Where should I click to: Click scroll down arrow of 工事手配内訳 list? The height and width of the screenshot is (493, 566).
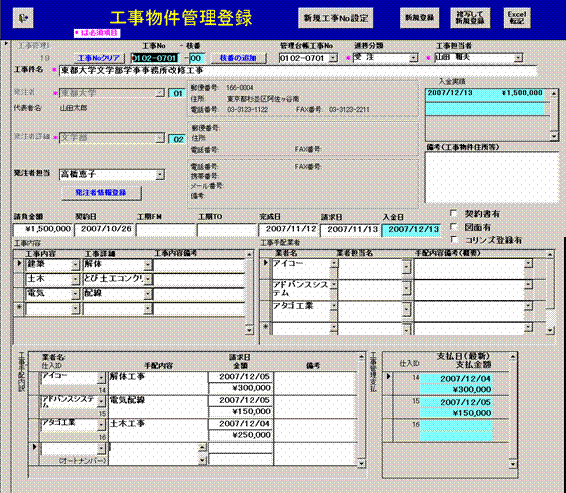(x=361, y=463)
